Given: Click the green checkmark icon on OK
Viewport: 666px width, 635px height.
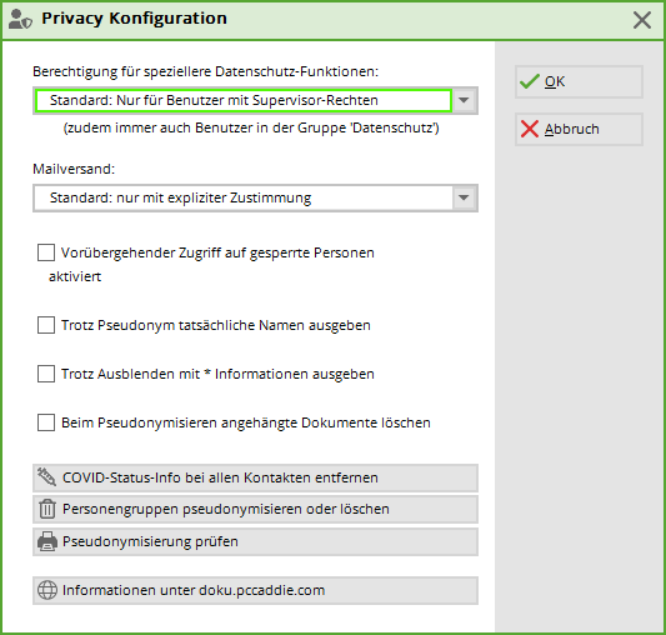Looking at the screenshot, I should [529, 81].
